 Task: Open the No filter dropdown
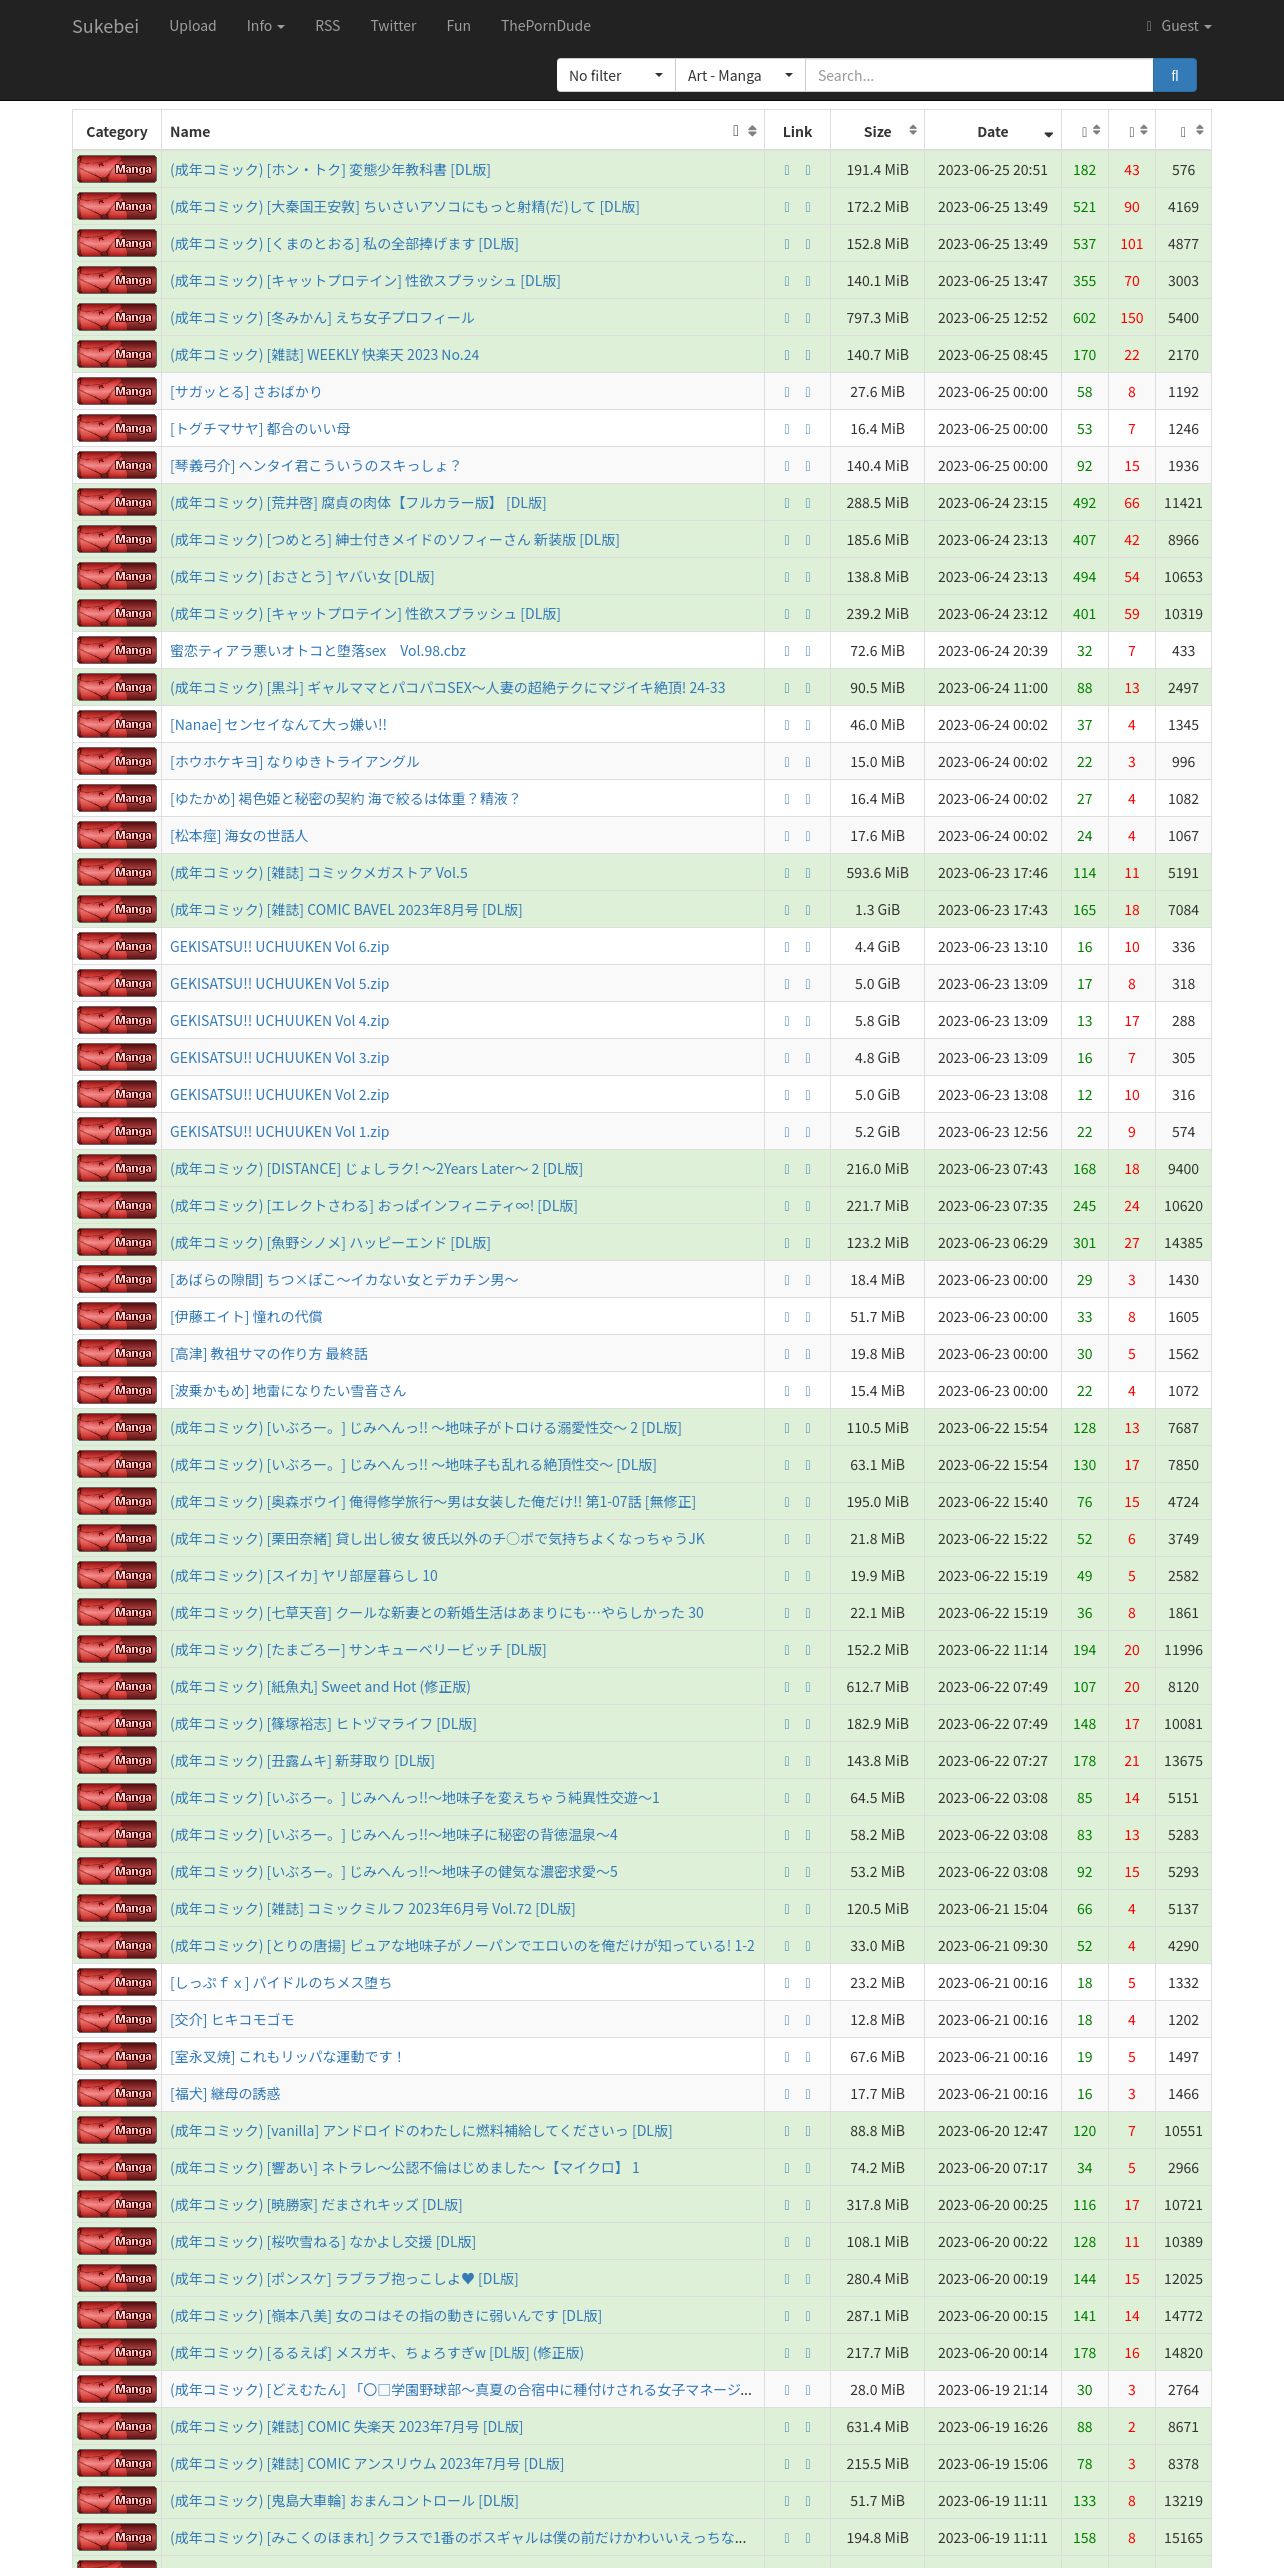click(616, 75)
